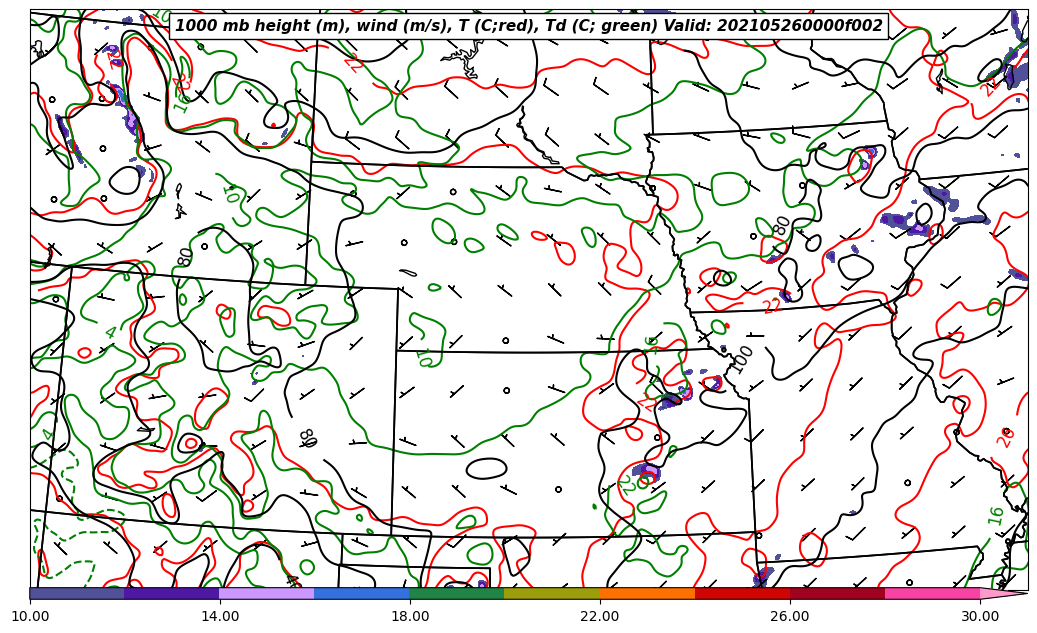Click the pale pink colorbar arrow tip
This screenshot has width=1037, height=633.
point(1003,593)
